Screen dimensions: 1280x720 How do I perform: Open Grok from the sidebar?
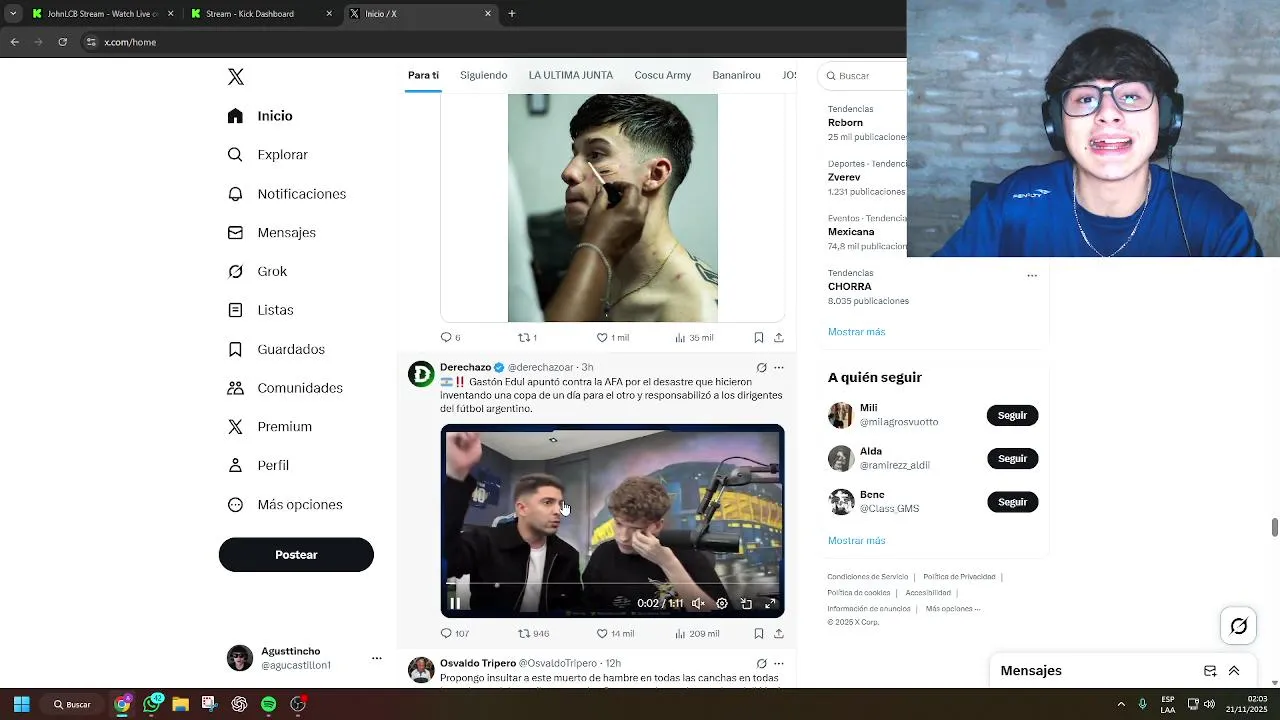[x=257, y=271]
